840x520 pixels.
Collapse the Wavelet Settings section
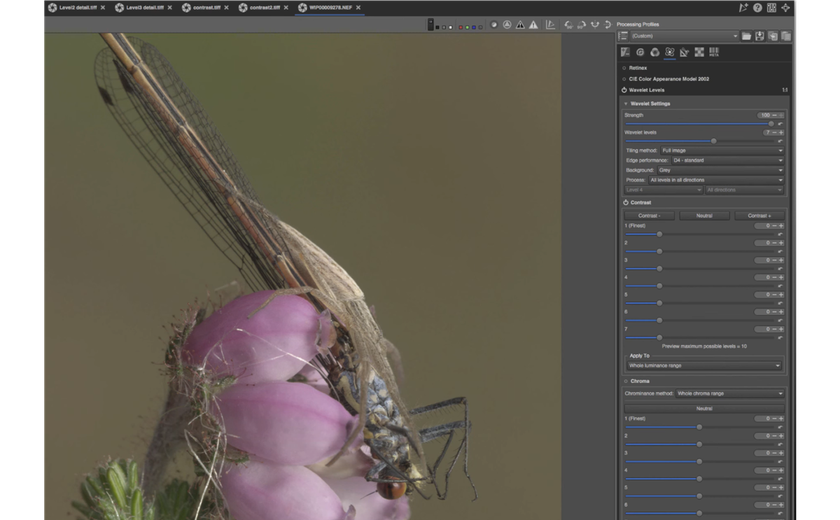(625, 103)
